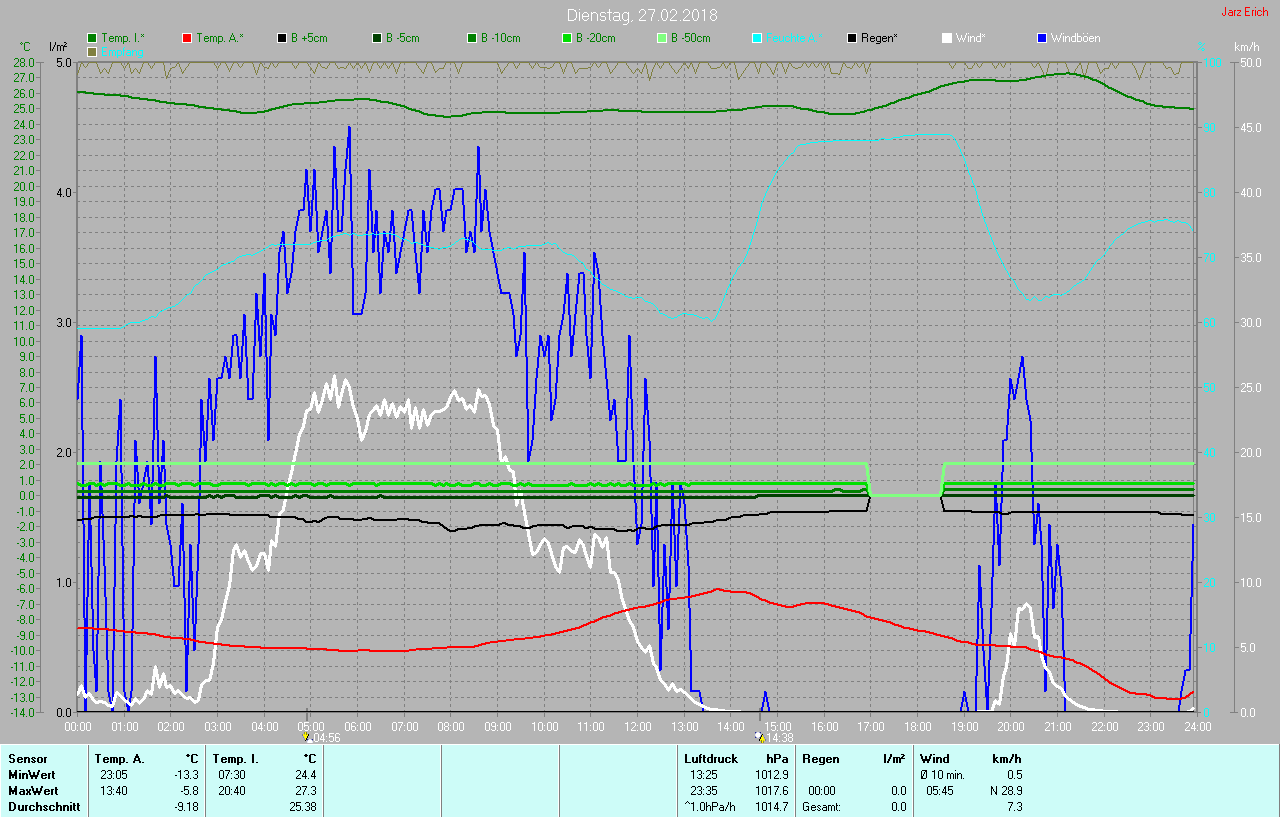Click the Durchschnitt row label
1280x817 pixels.
[x=43, y=807]
